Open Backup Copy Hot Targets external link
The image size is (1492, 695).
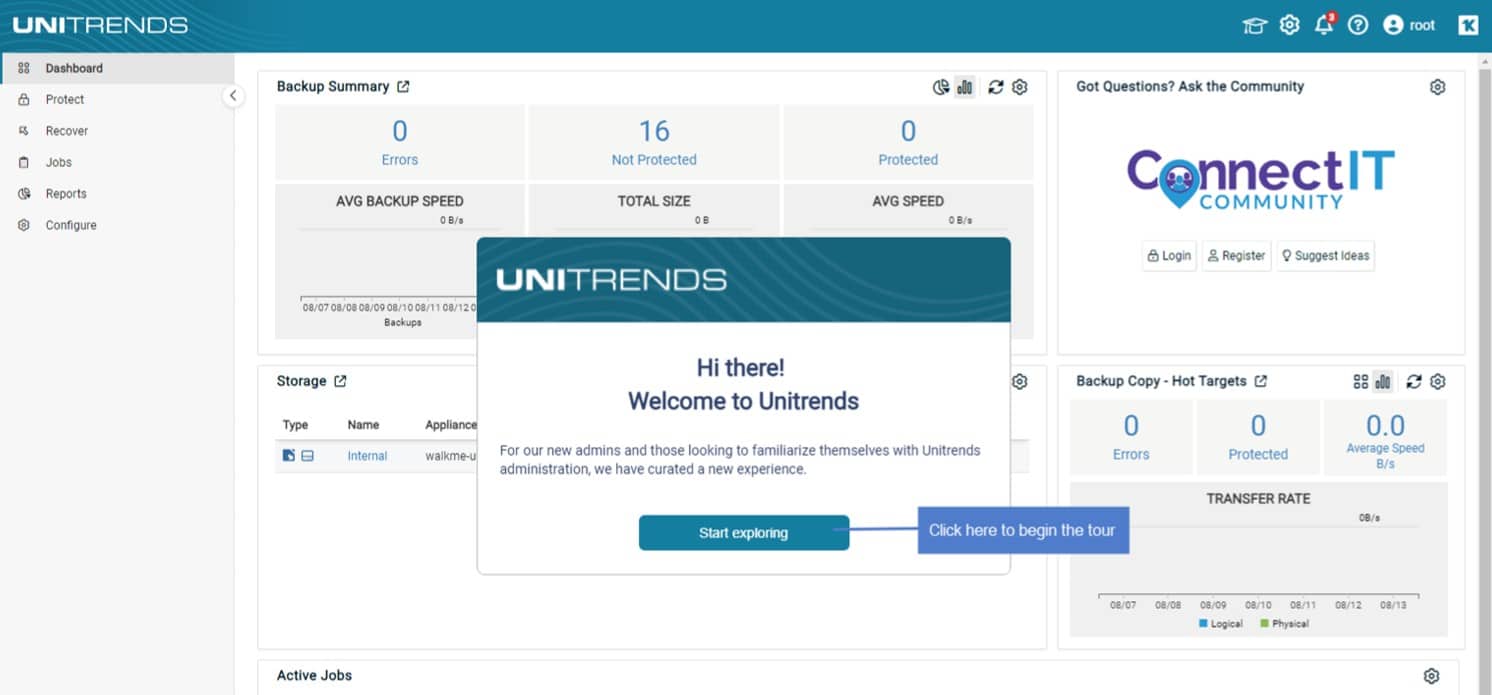[x=1261, y=381]
